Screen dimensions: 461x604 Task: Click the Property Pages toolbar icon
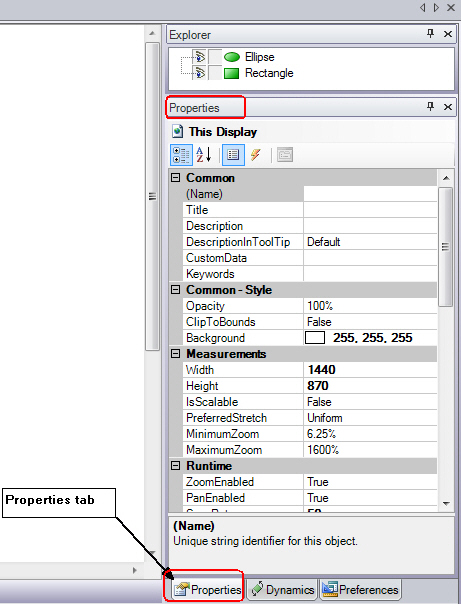pos(285,155)
